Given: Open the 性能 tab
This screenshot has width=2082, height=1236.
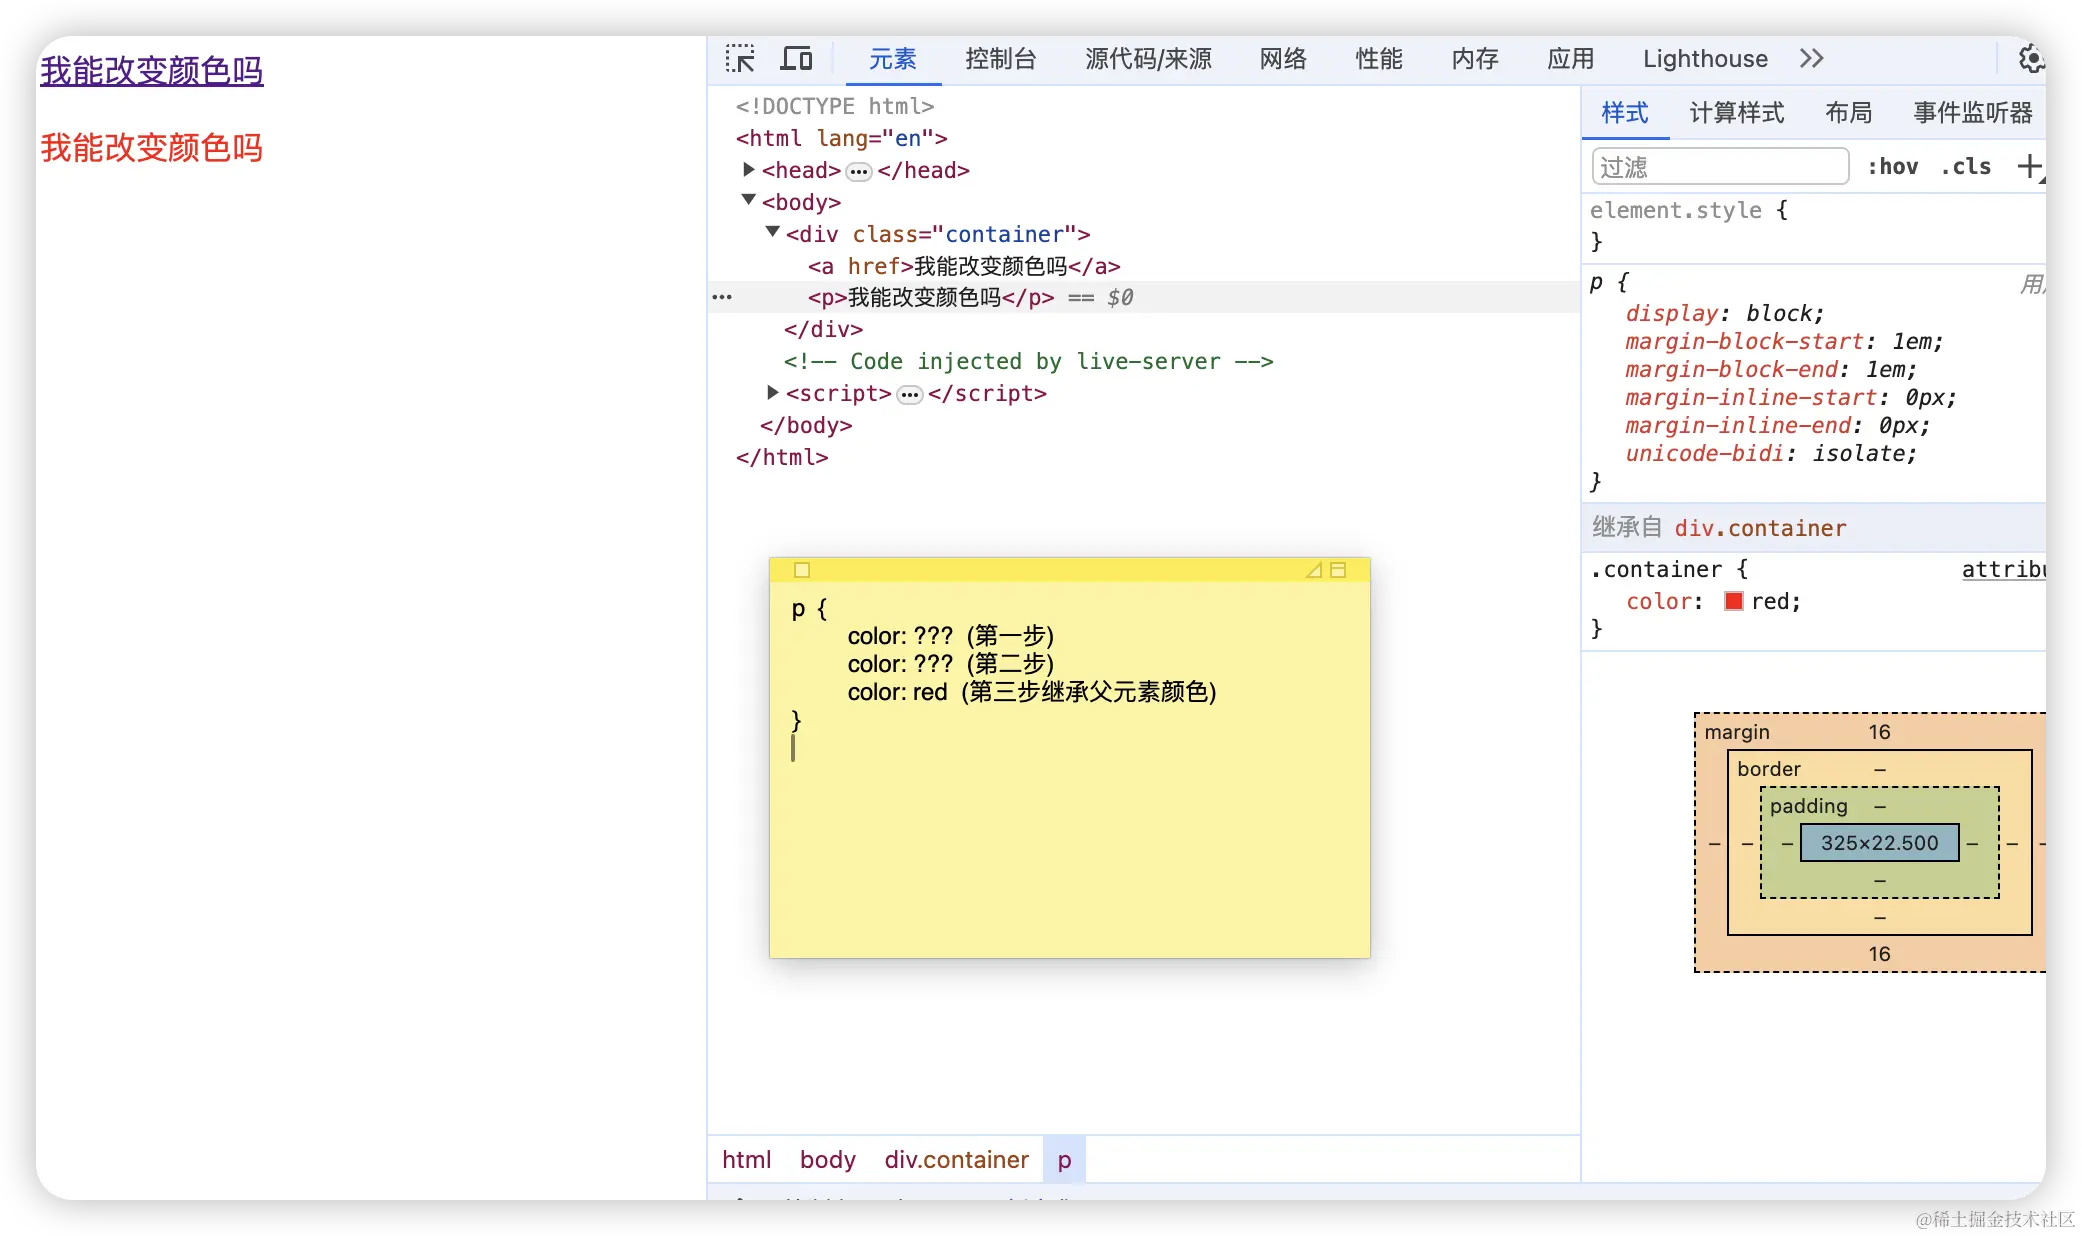Looking at the screenshot, I should [1379, 59].
